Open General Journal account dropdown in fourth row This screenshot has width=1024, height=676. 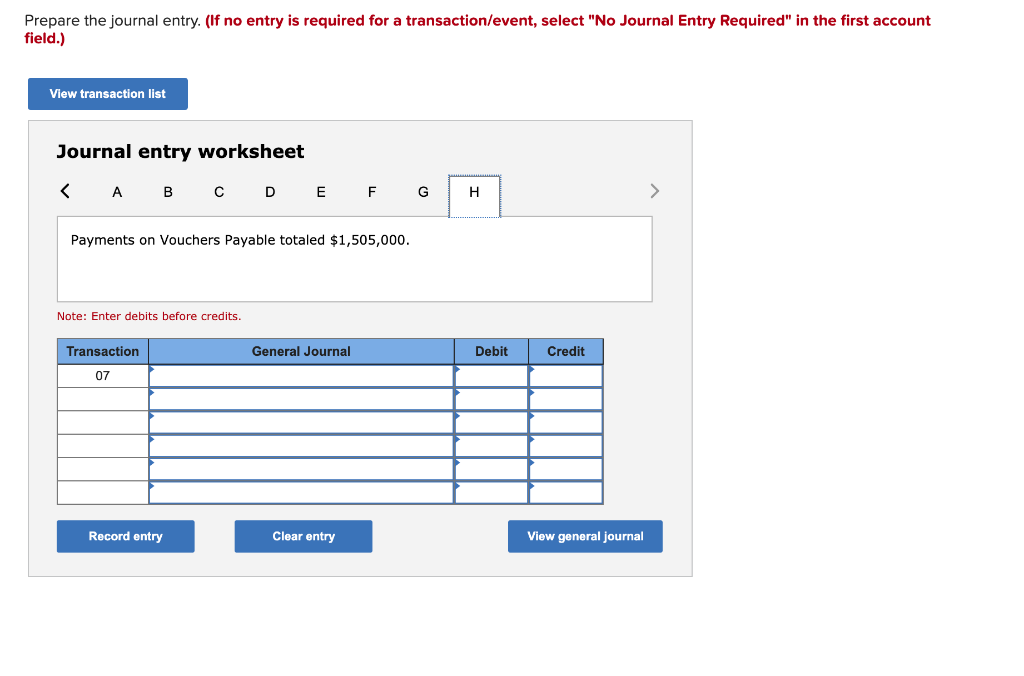pos(301,446)
